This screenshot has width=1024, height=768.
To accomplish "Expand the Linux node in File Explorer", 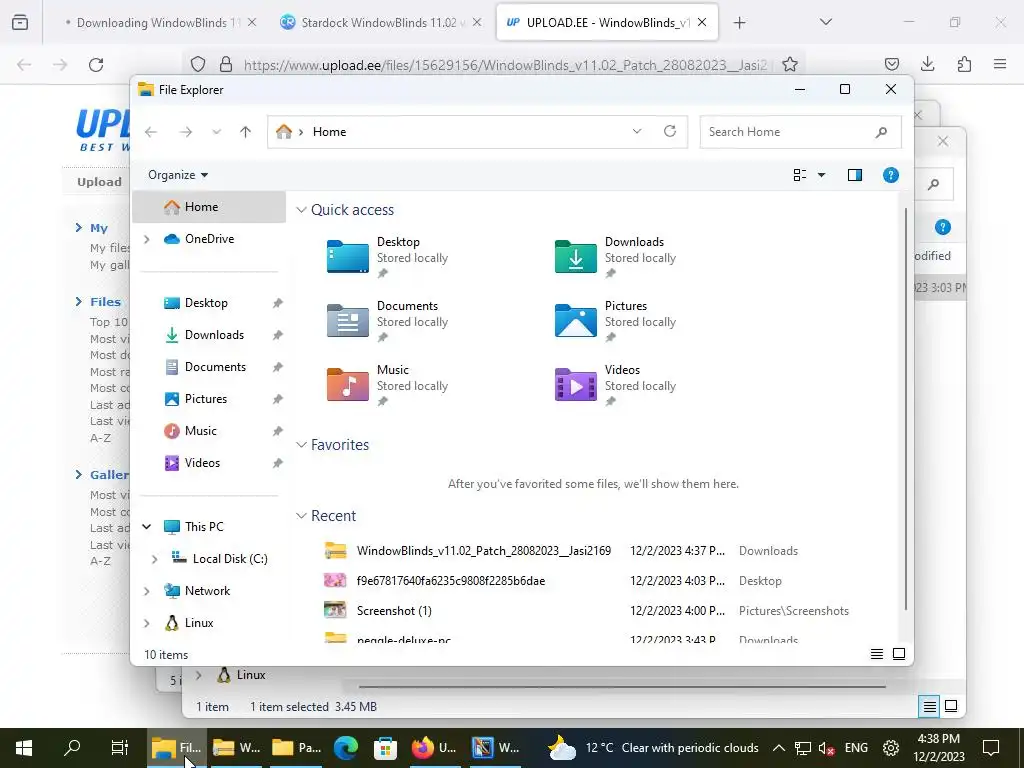I will click(147, 623).
